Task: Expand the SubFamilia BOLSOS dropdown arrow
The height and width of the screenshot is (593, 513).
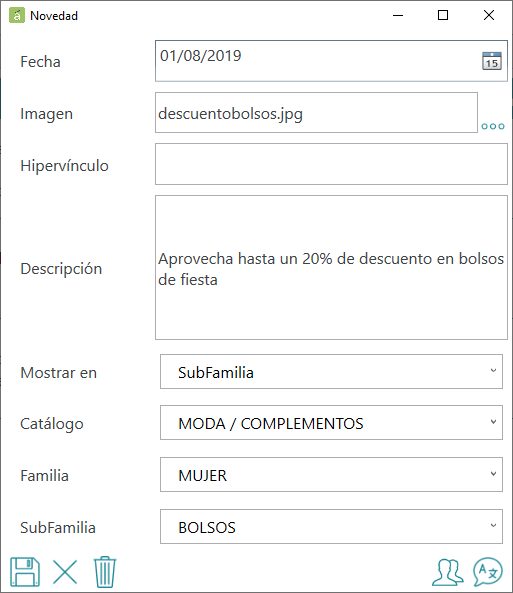Action: click(493, 525)
